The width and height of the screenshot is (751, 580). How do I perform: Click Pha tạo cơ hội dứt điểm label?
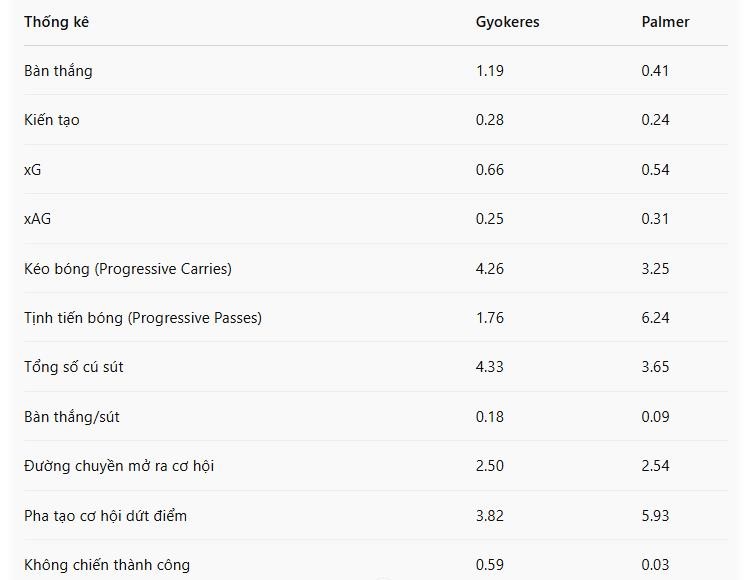click(x=105, y=516)
